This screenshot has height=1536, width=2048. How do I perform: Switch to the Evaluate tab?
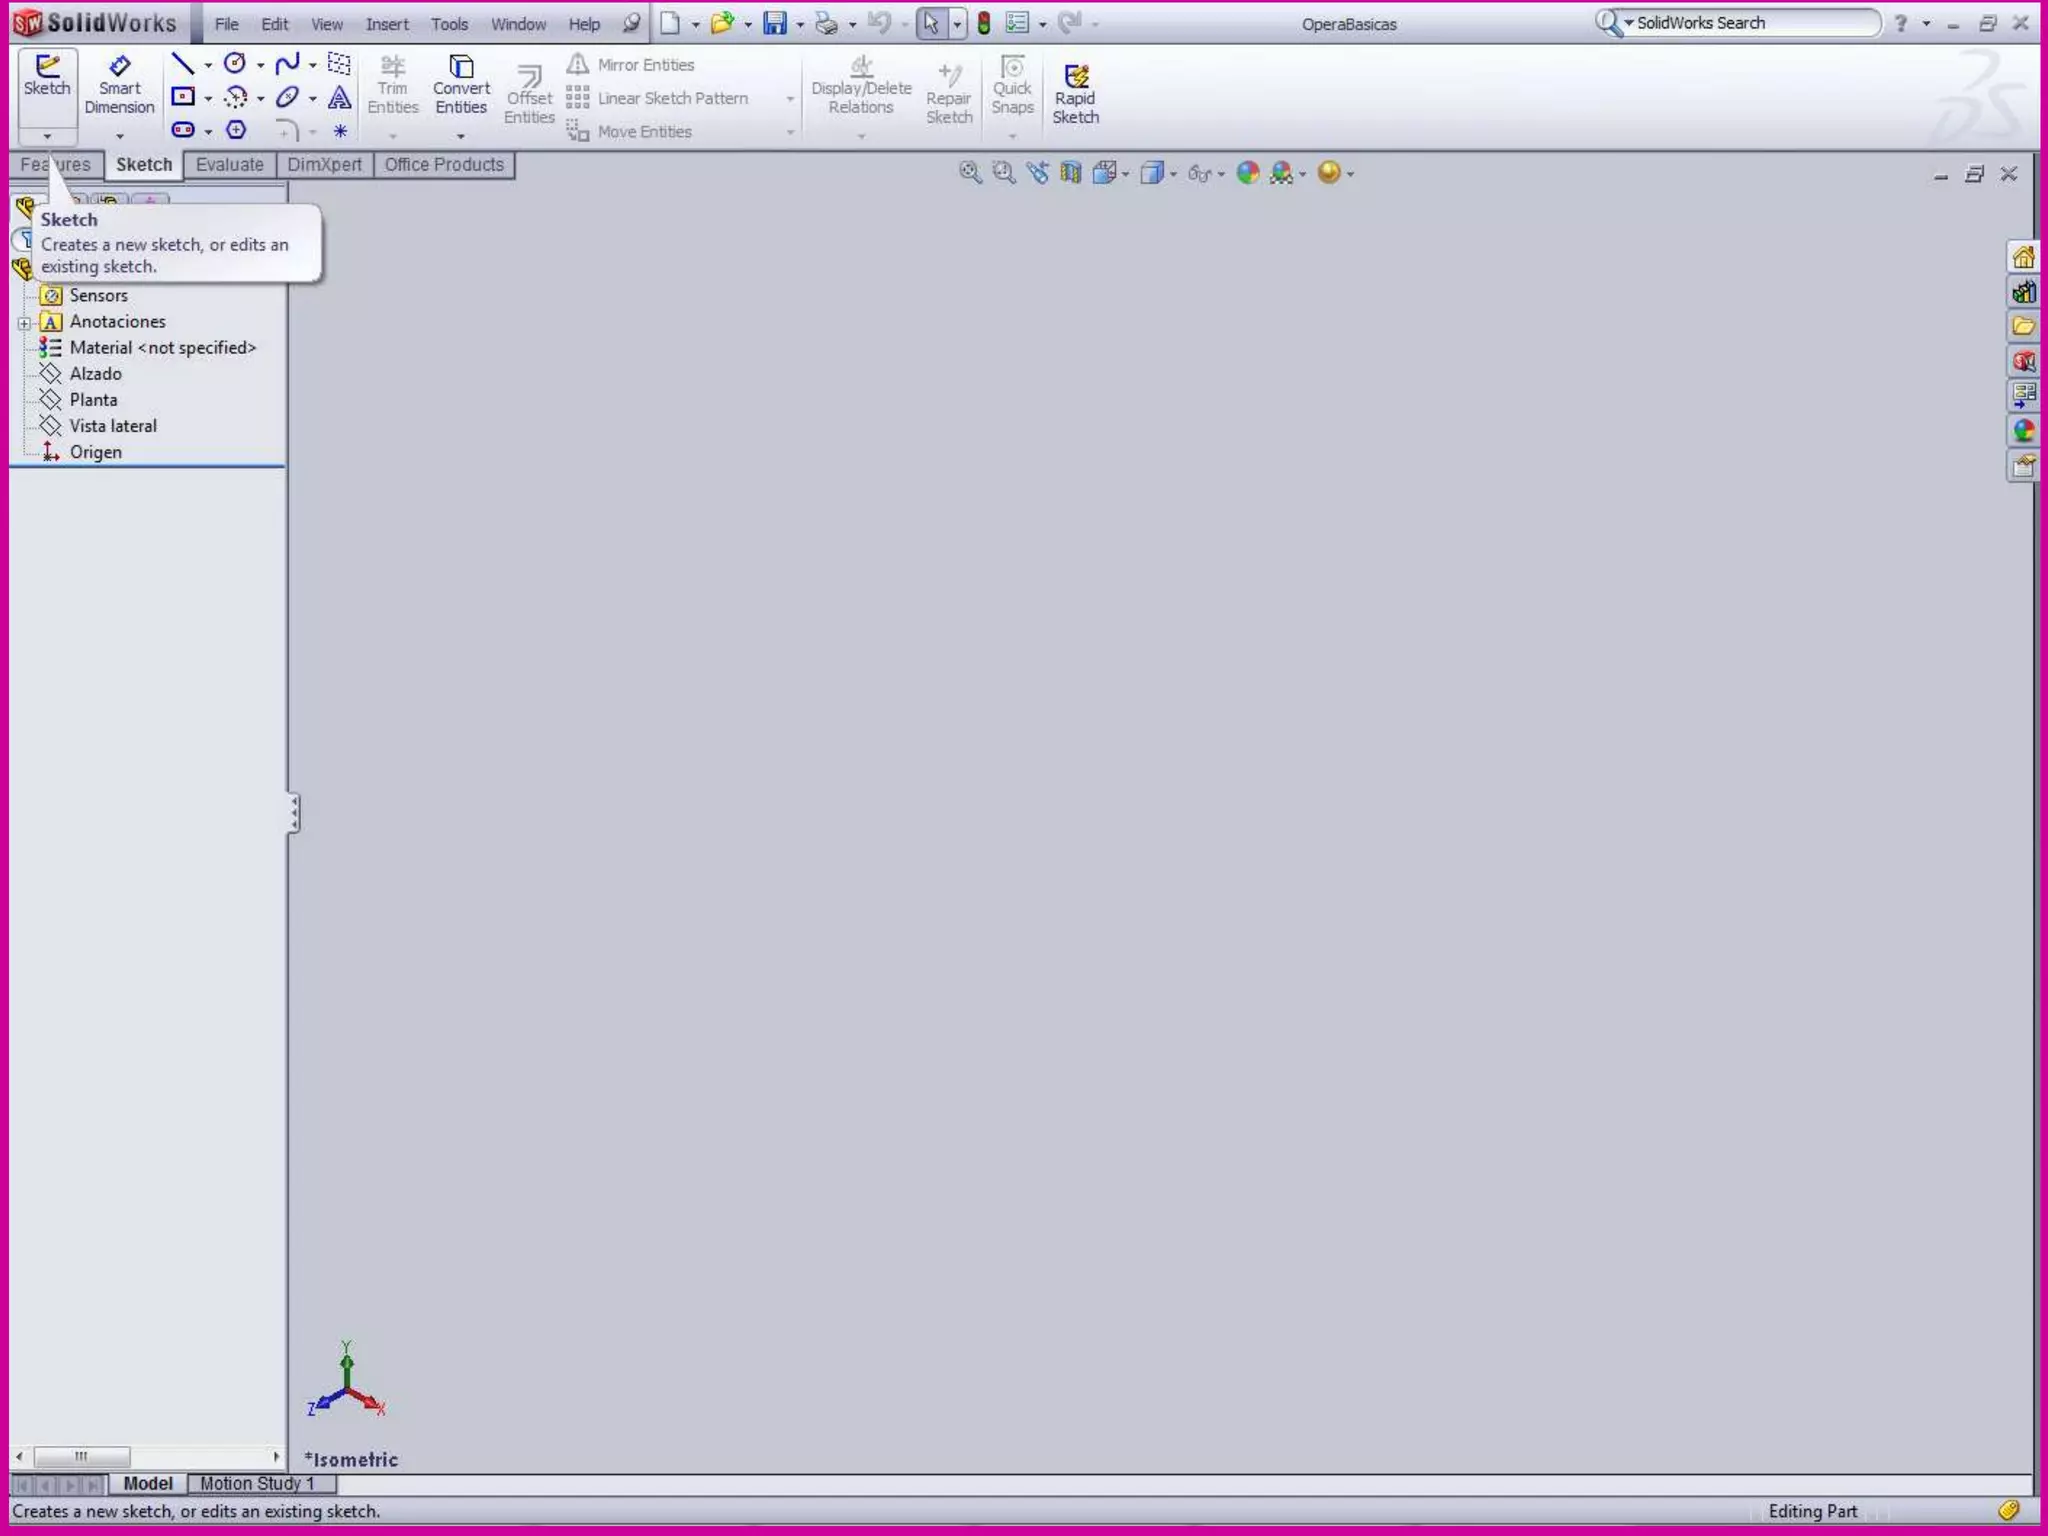pos(229,164)
